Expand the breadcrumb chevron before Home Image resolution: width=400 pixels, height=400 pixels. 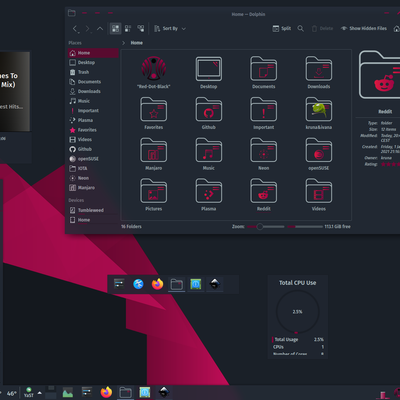[124, 43]
